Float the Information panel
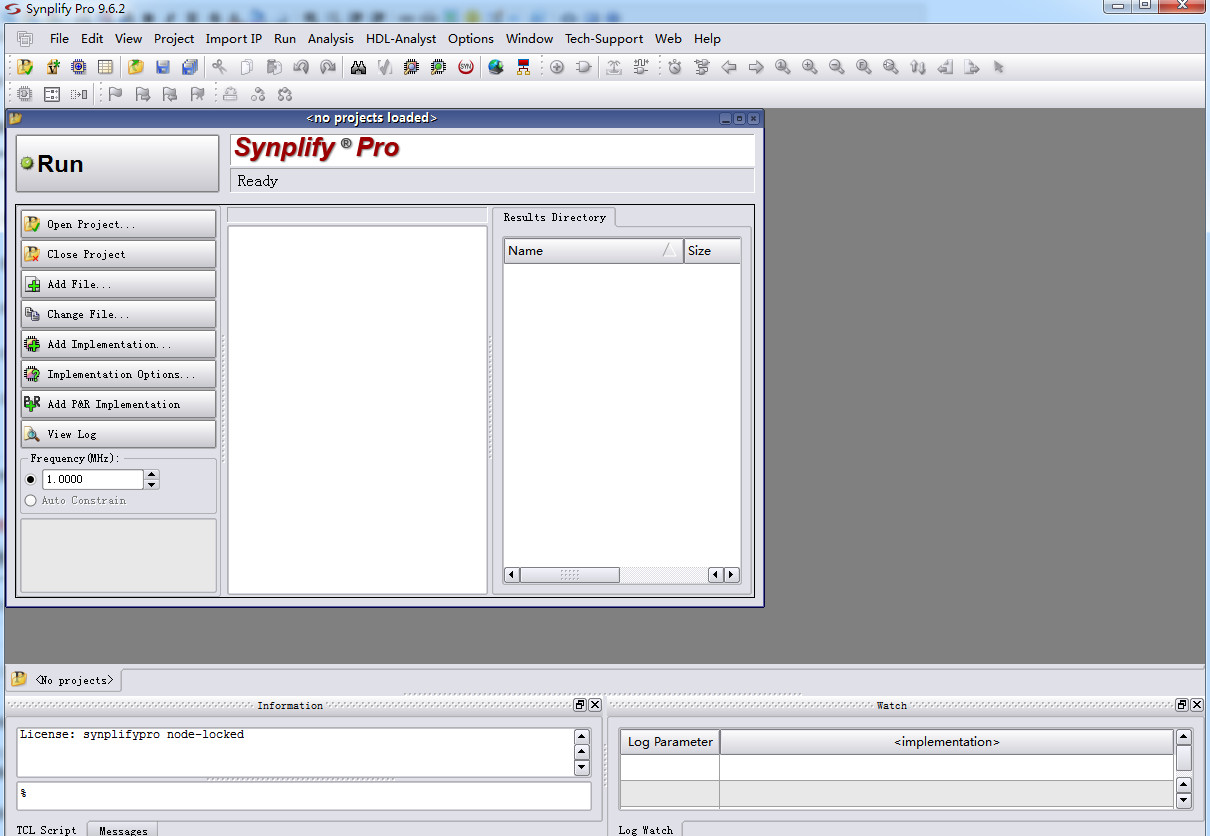Screen dimensions: 1210x836 point(580,705)
